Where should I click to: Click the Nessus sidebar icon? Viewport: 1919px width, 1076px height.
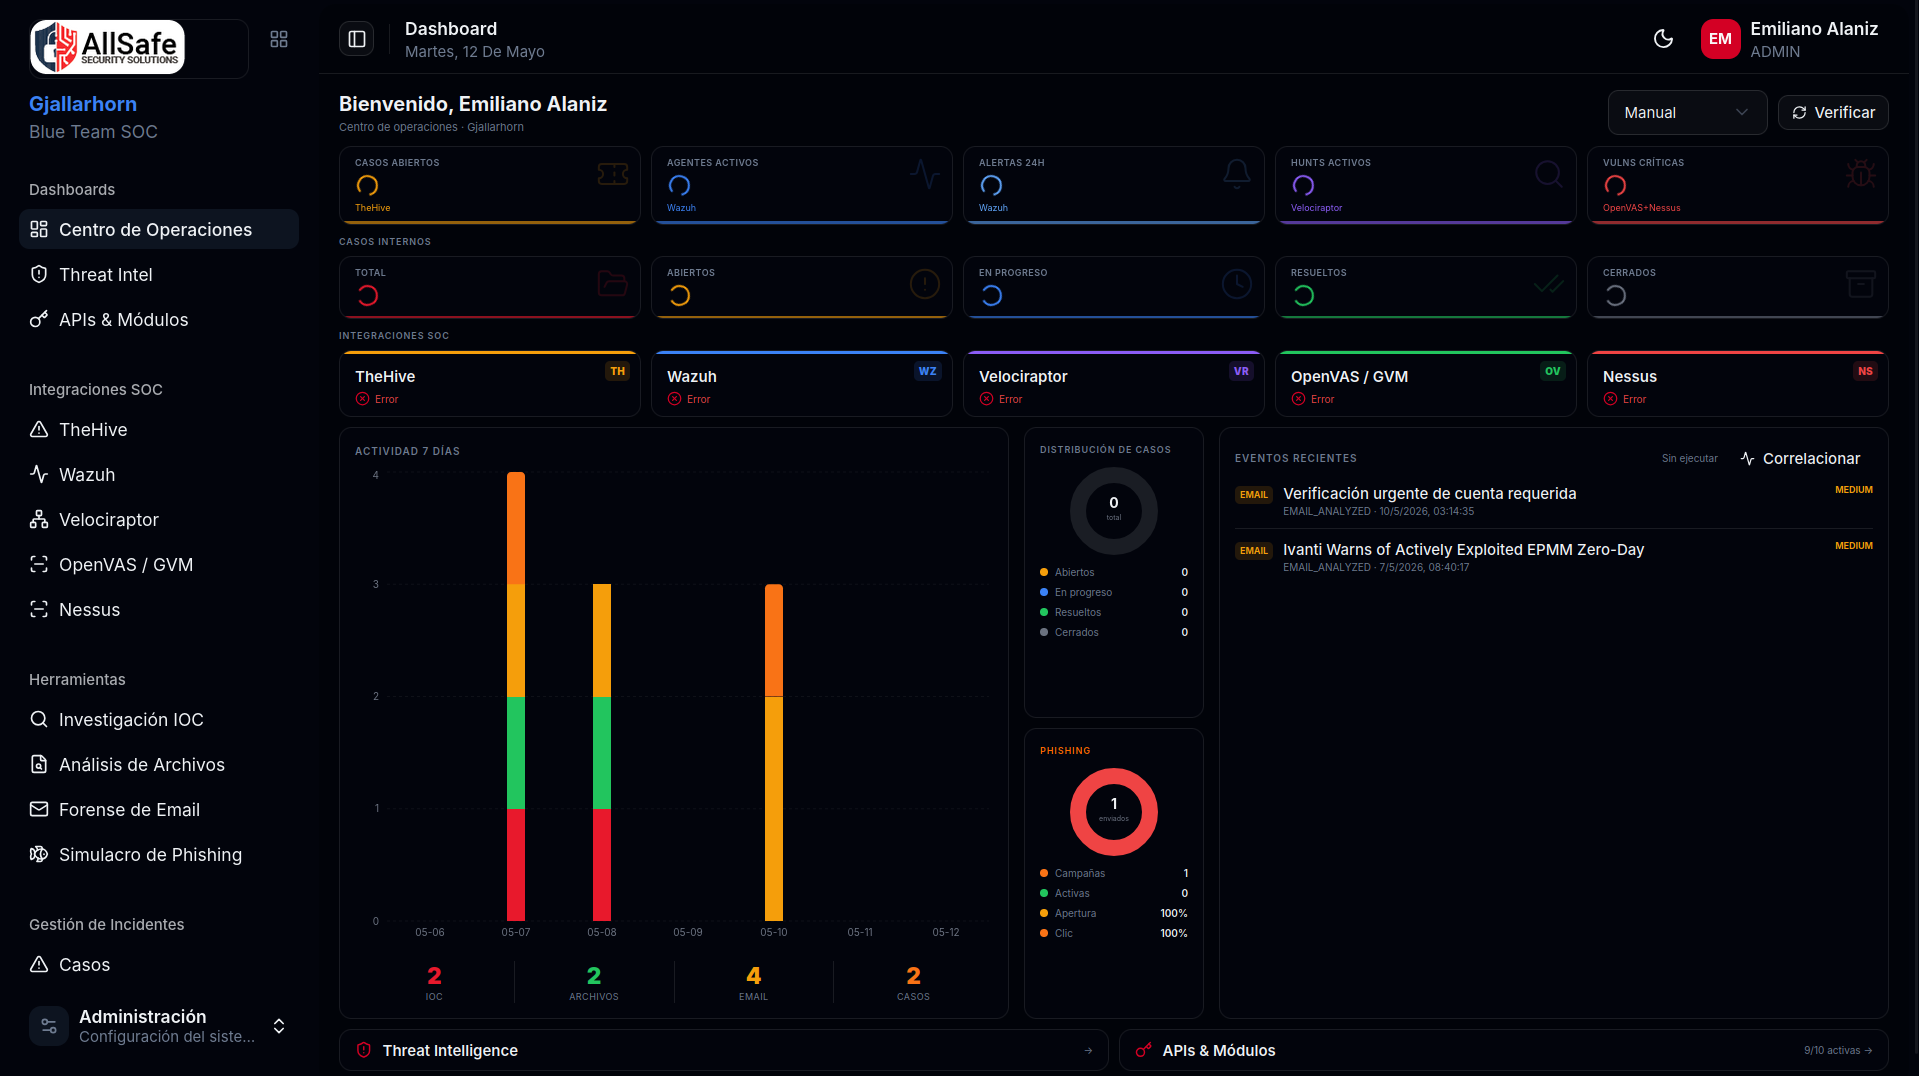39,609
